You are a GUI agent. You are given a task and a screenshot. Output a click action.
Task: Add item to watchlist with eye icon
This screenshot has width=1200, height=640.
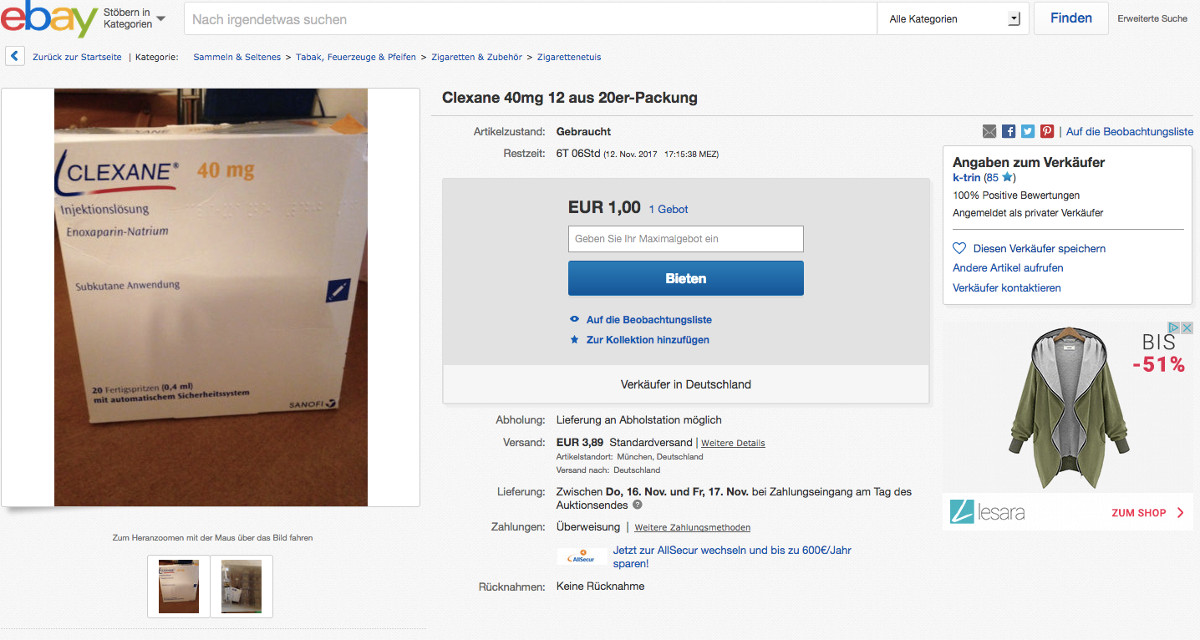[574, 319]
